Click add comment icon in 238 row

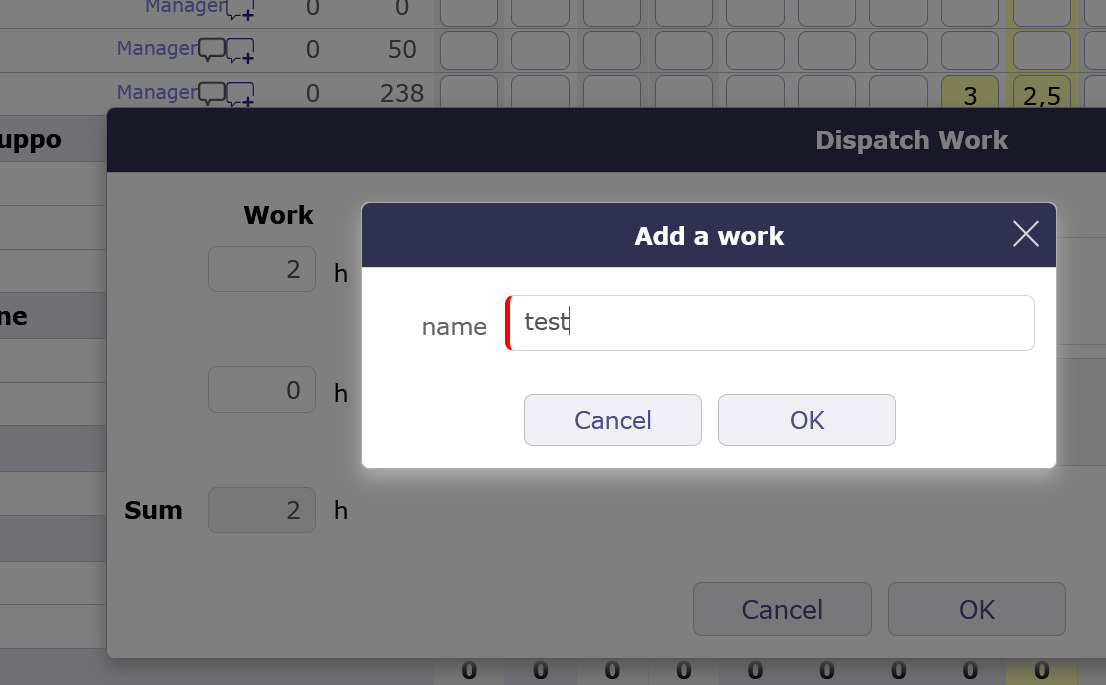pos(241,94)
